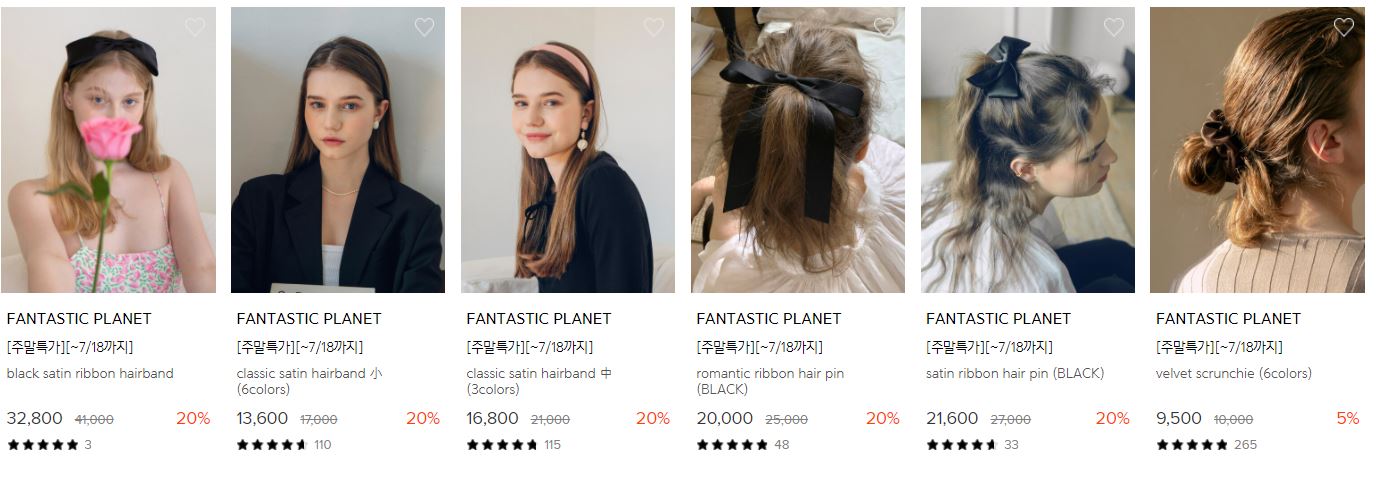This screenshot has height=483, width=1376.
Task: Click the 16,800 price of classic hairband
Action: (x=492, y=419)
